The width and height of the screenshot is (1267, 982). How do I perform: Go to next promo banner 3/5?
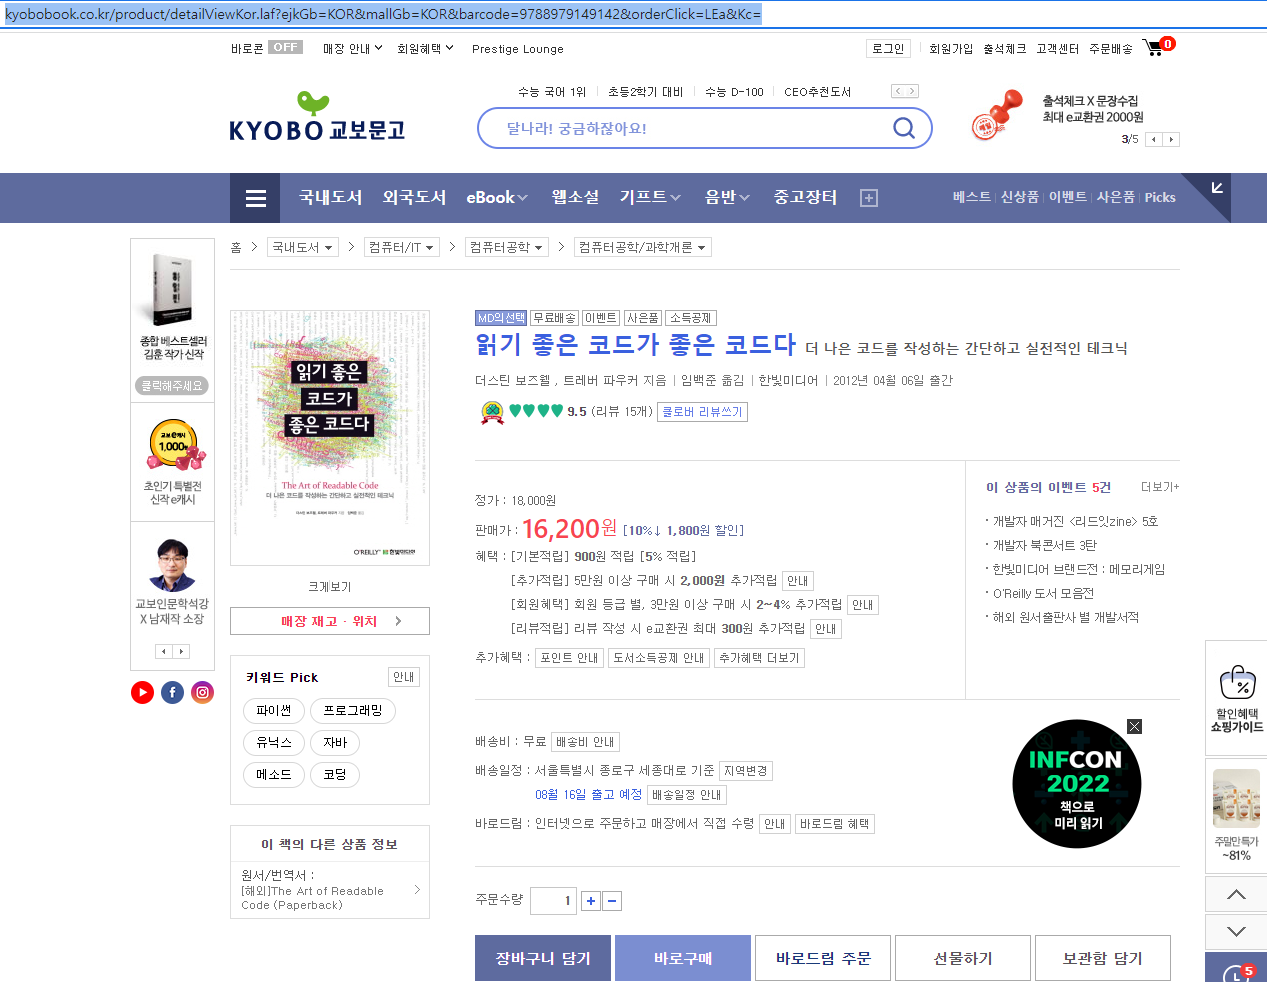(1172, 139)
